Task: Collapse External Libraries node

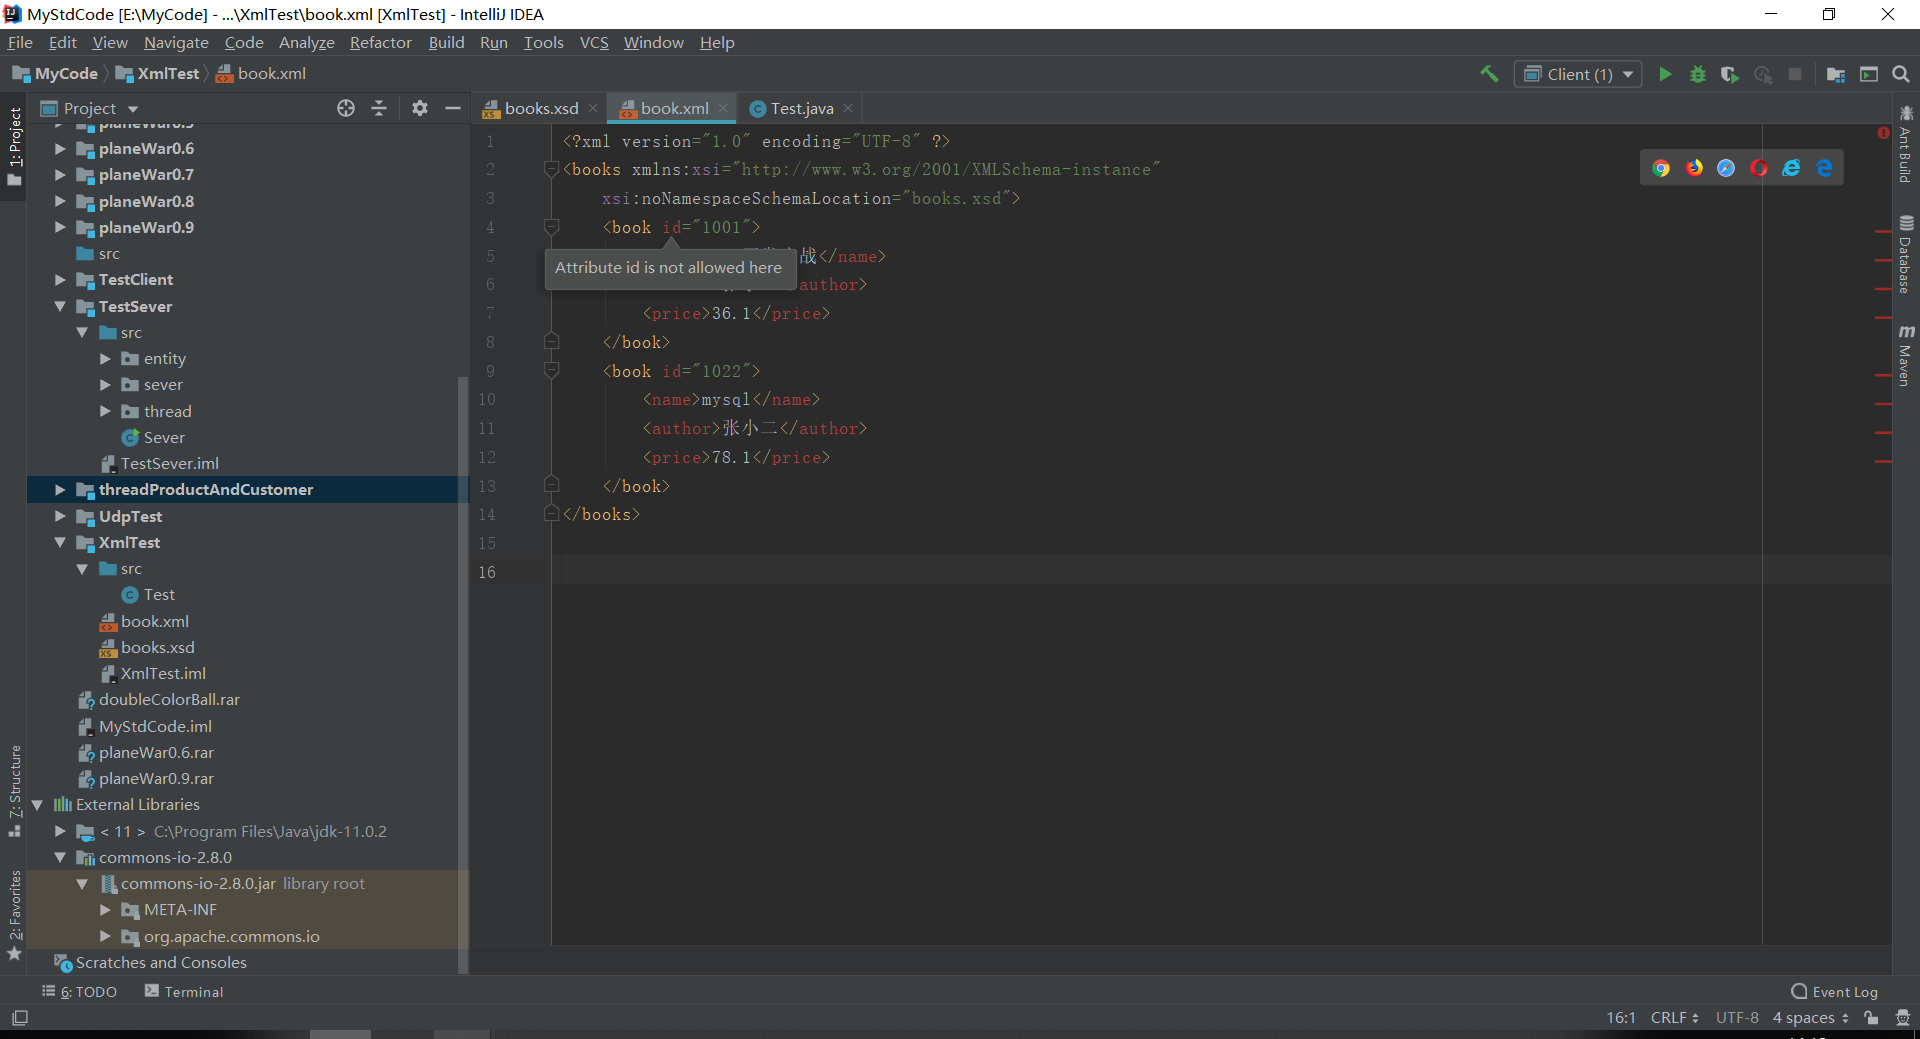Action: (37, 804)
